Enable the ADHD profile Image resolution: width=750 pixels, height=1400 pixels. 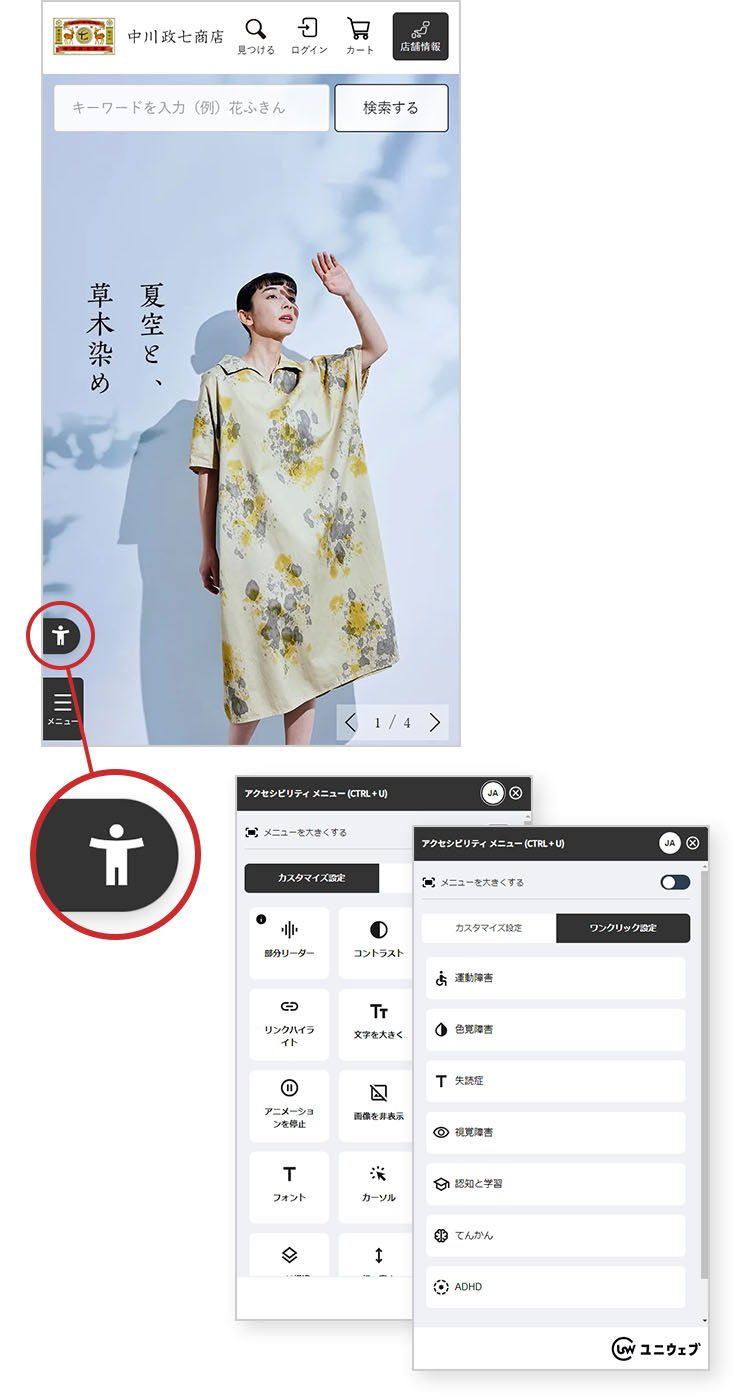pyautogui.click(x=556, y=1287)
